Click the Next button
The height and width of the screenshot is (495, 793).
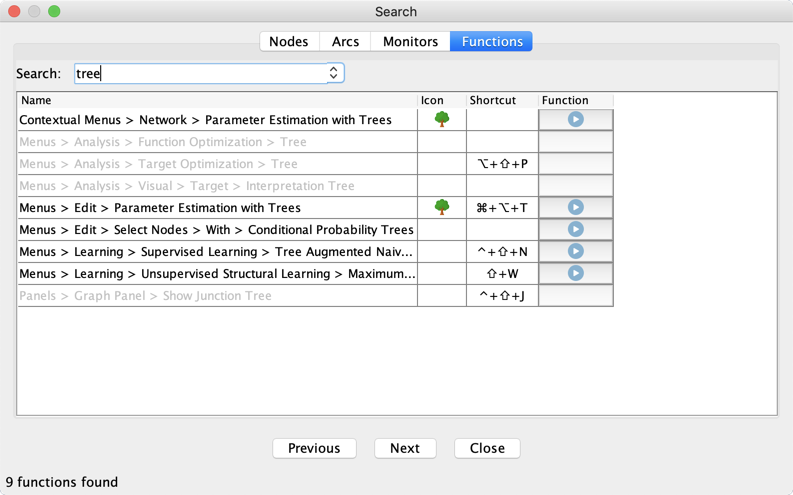coord(405,448)
